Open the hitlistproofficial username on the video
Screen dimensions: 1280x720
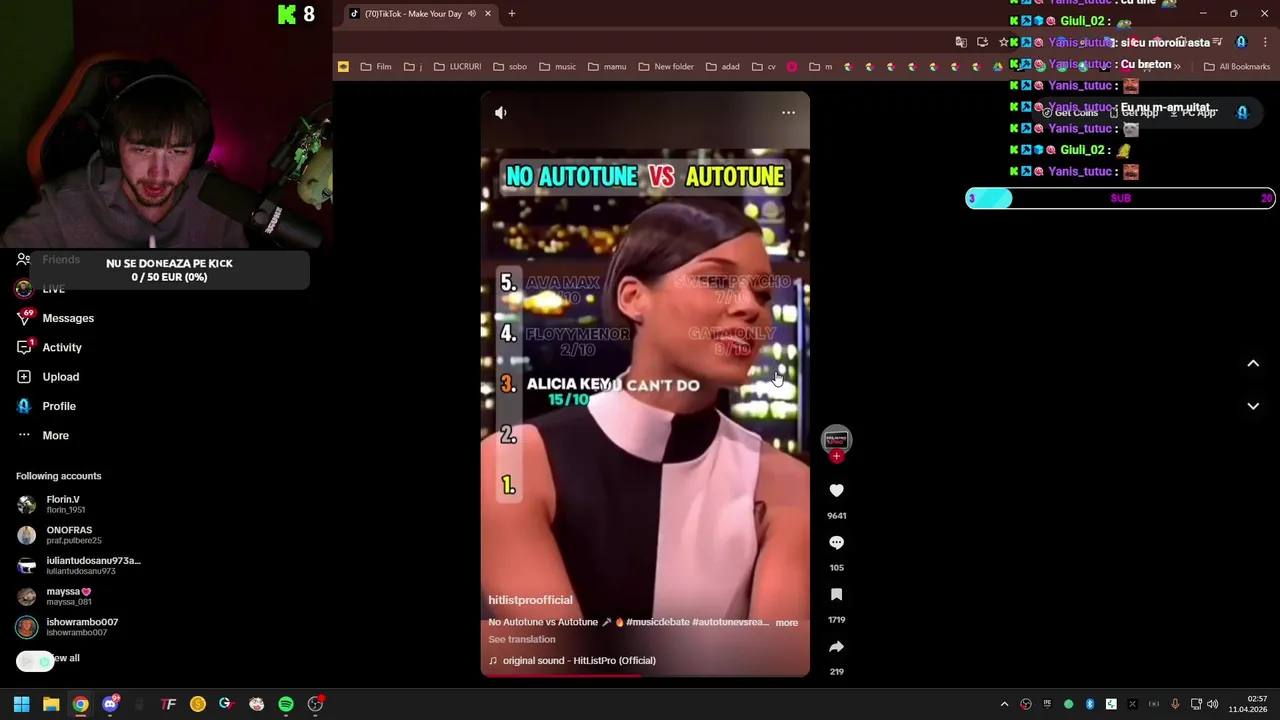(530, 600)
